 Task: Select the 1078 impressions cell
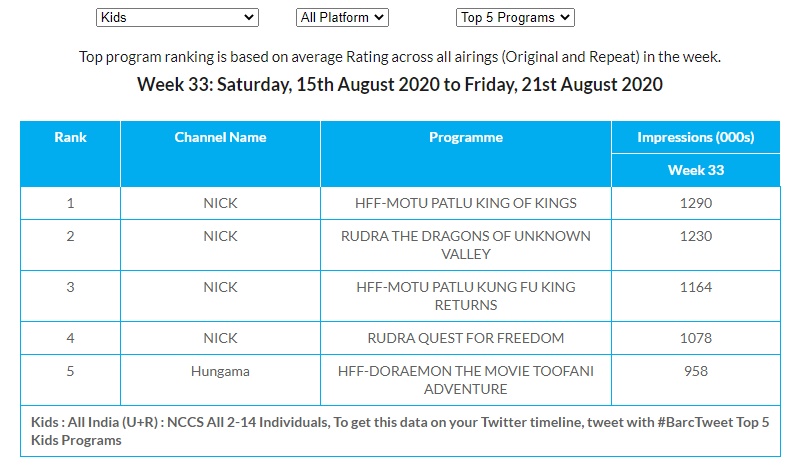pos(696,338)
